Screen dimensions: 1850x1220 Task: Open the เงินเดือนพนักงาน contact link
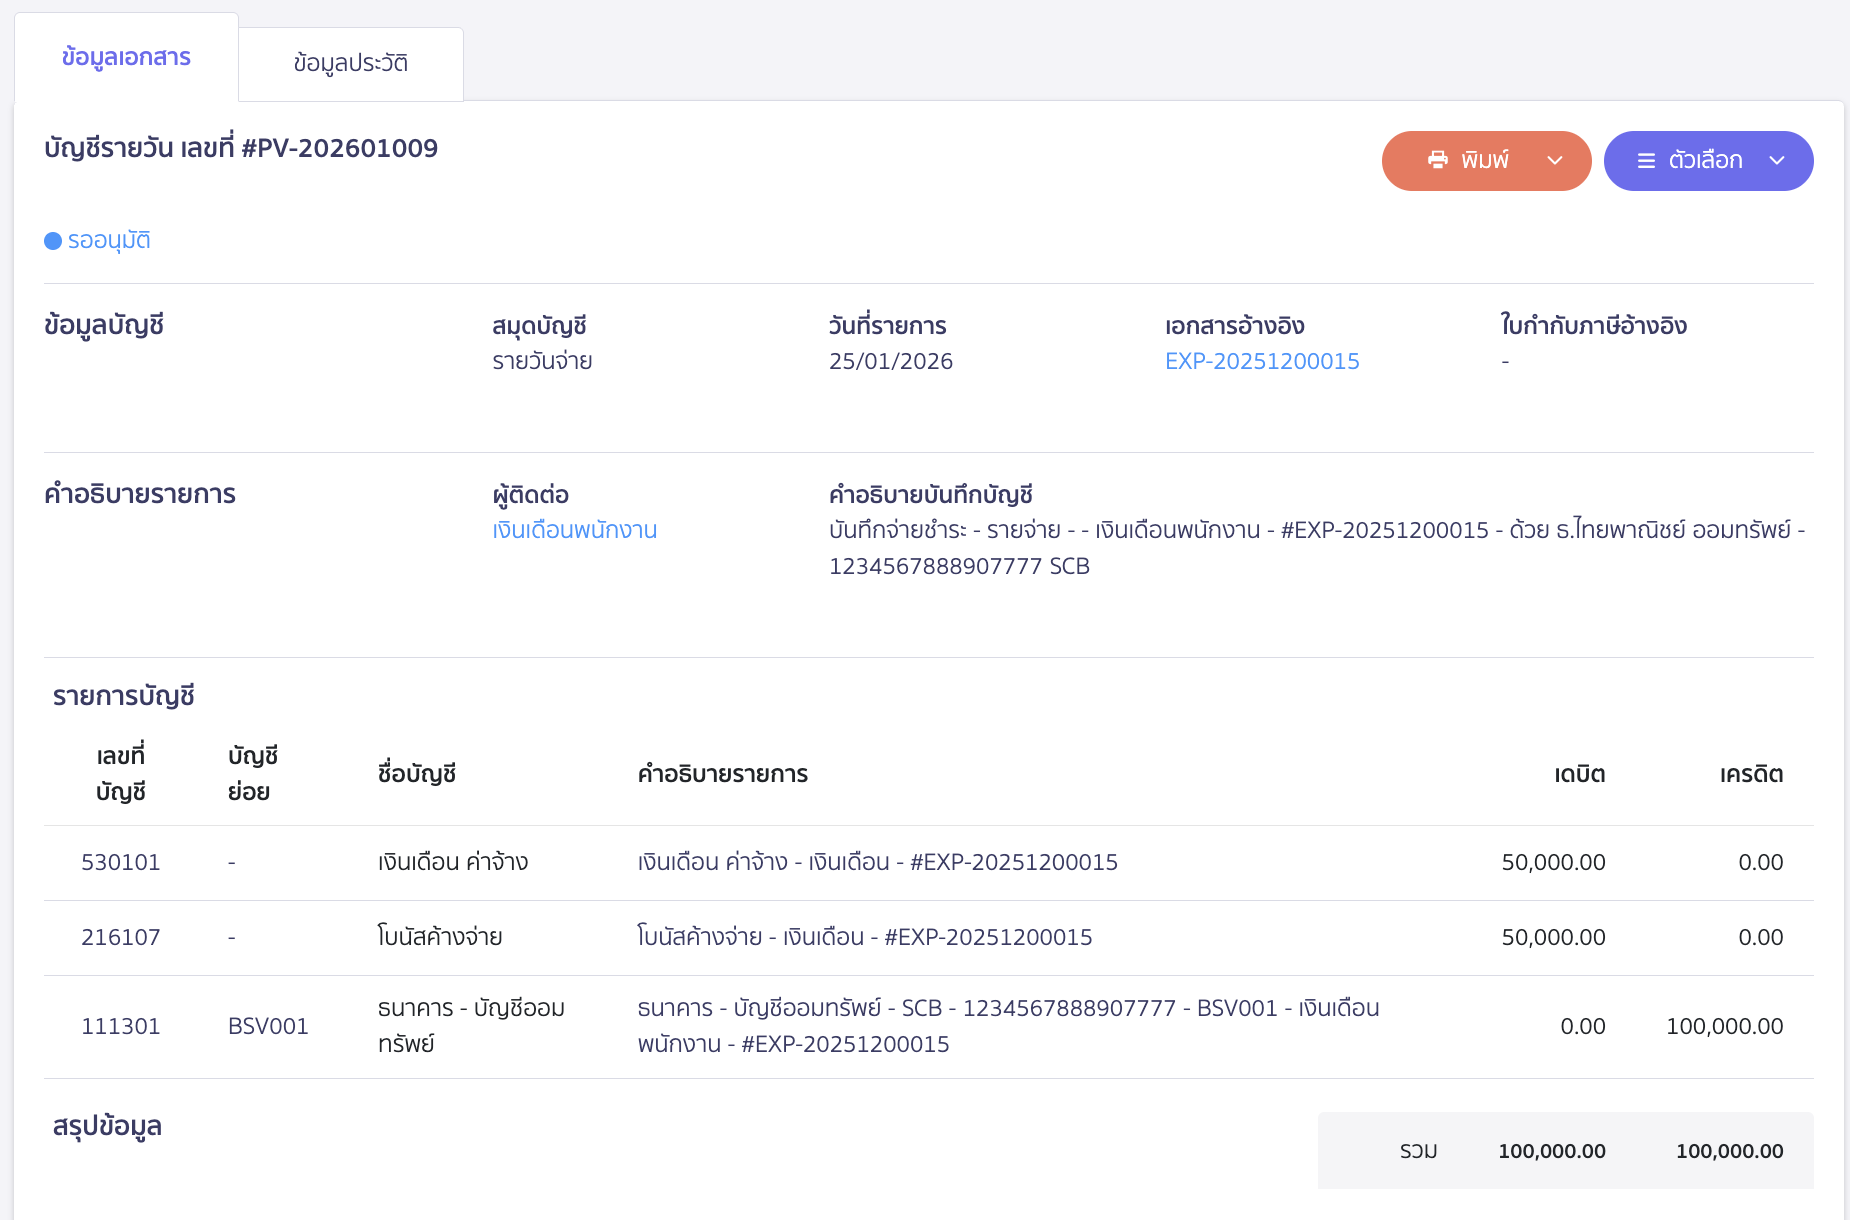tap(574, 530)
